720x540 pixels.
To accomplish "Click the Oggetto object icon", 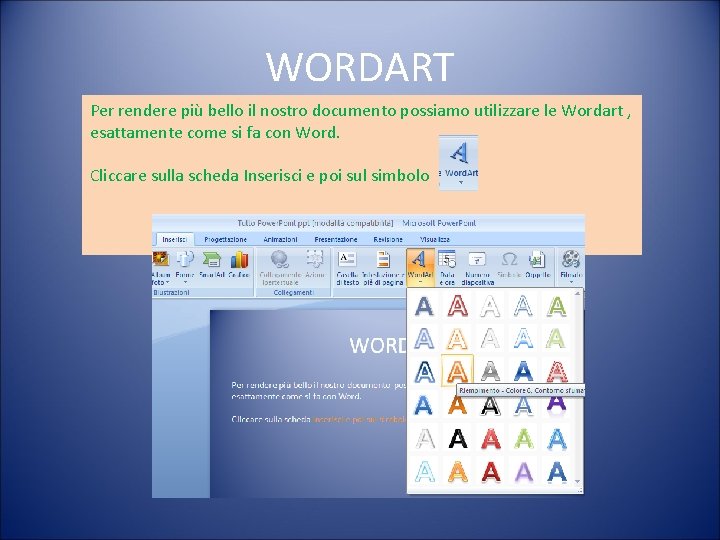I will tap(537, 265).
